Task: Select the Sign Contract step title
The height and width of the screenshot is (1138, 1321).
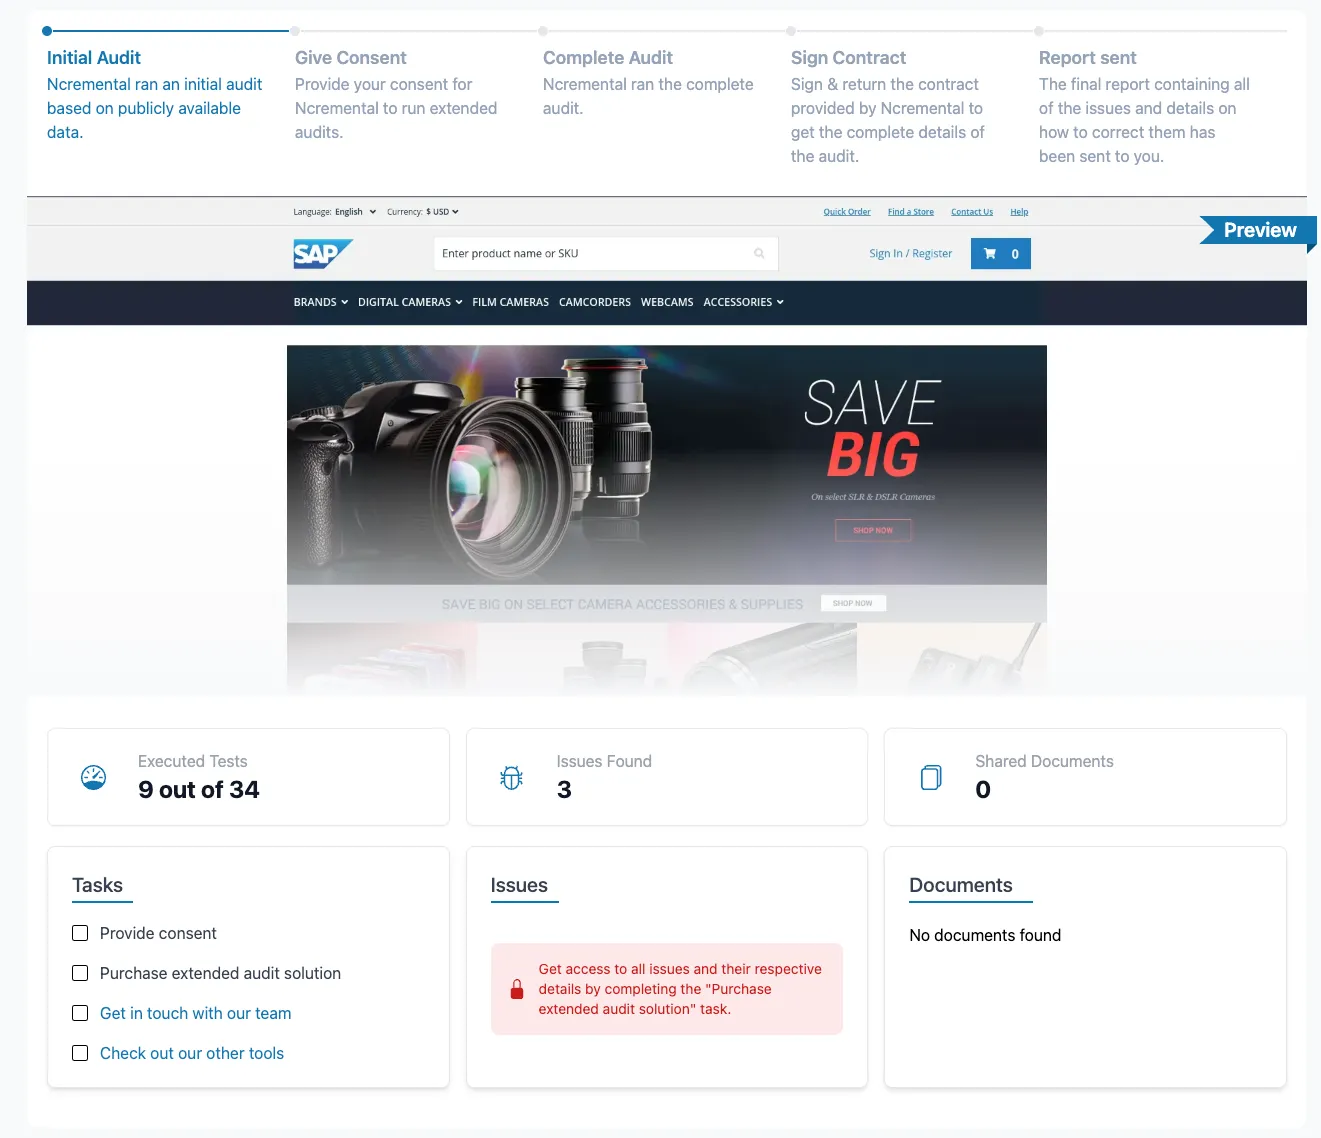Action: (x=848, y=58)
